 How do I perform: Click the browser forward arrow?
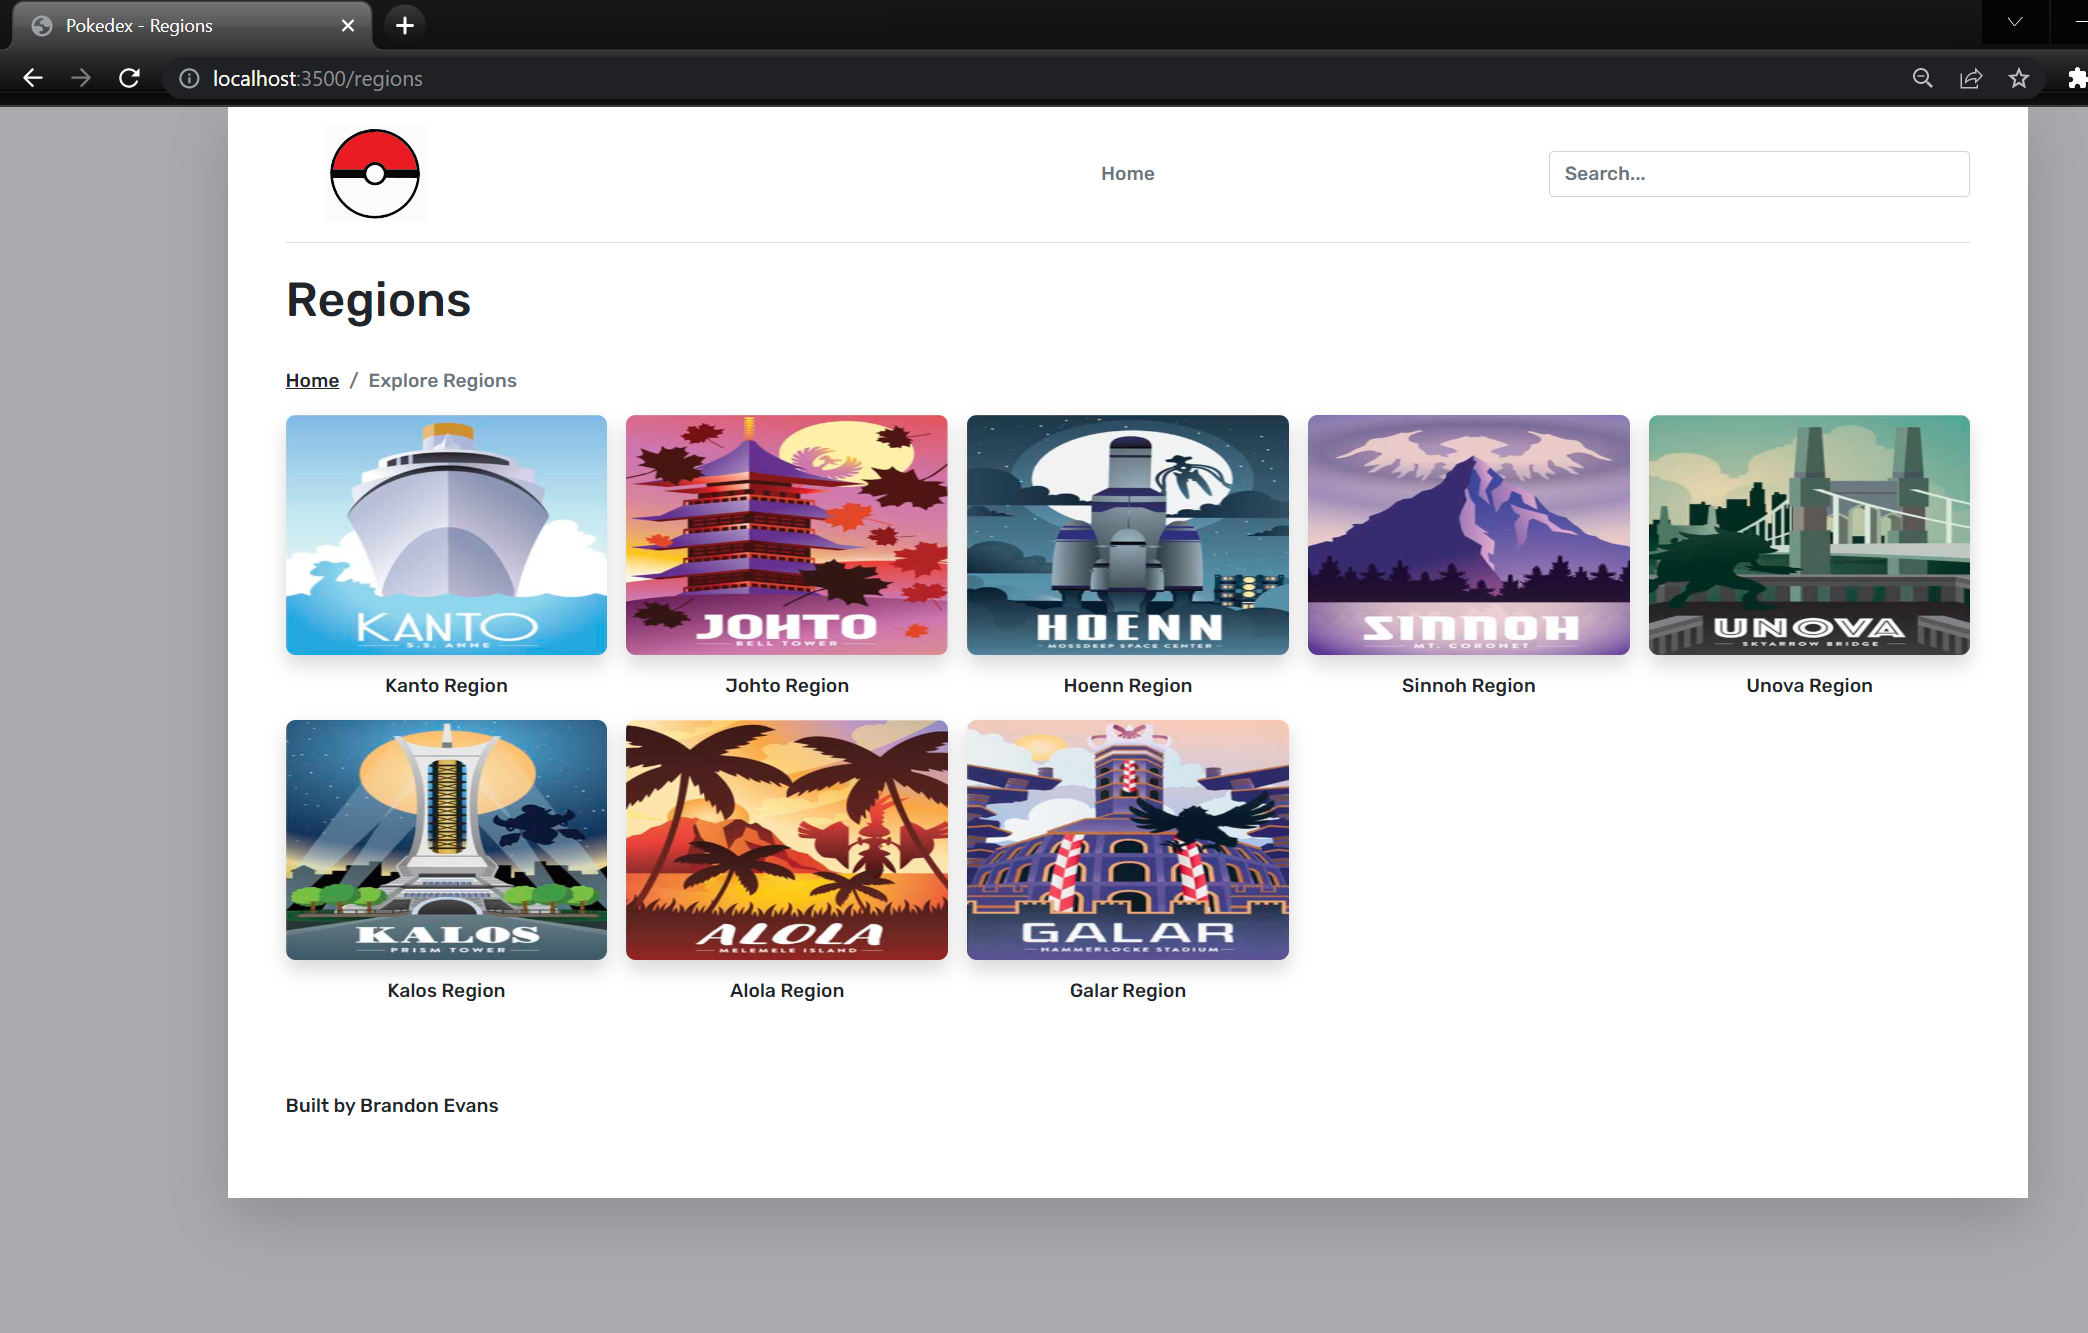(81, 78)
